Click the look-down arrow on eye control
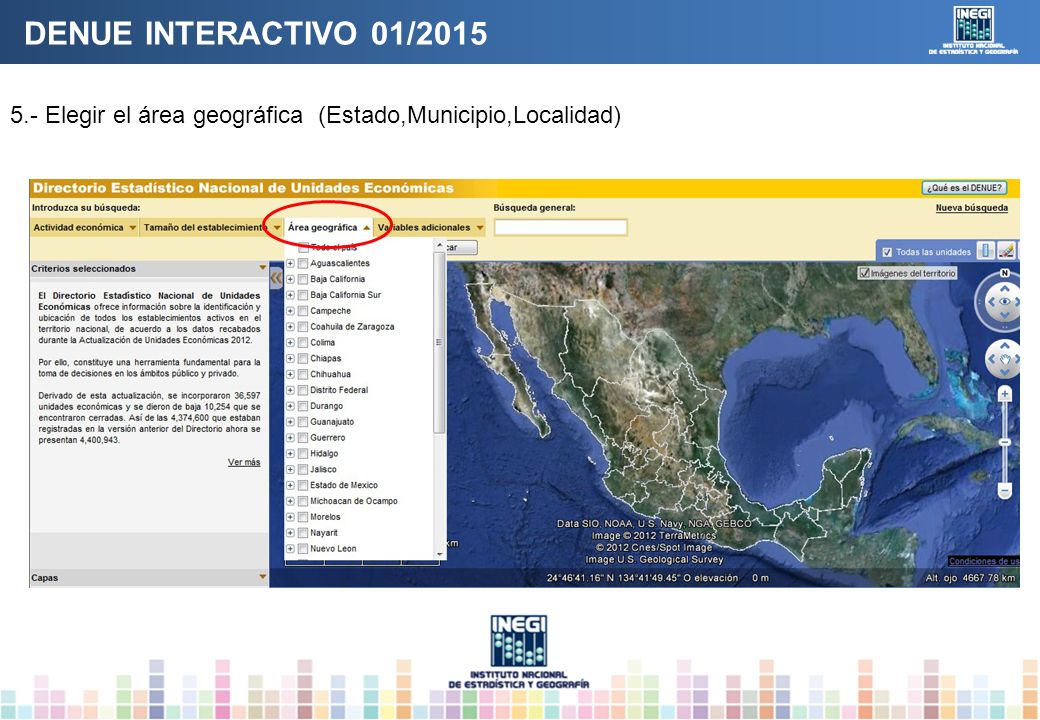This screenshot has width=1040, height=720. coord(1005,316)
